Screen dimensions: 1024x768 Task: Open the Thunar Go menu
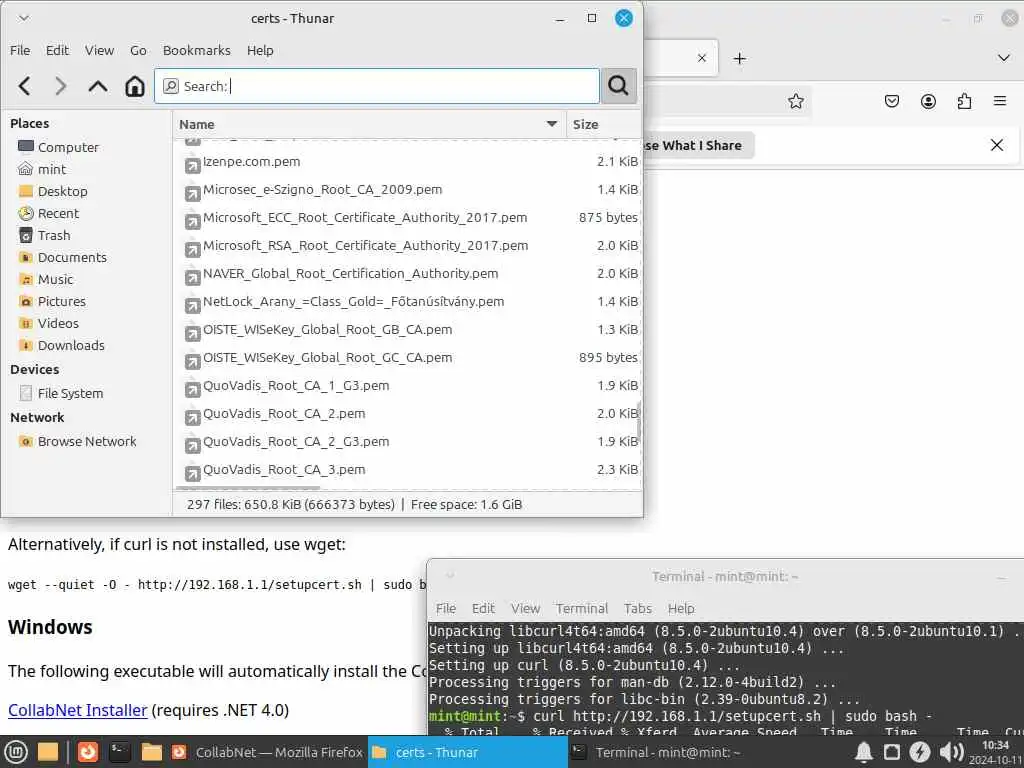tap(138, 50)
